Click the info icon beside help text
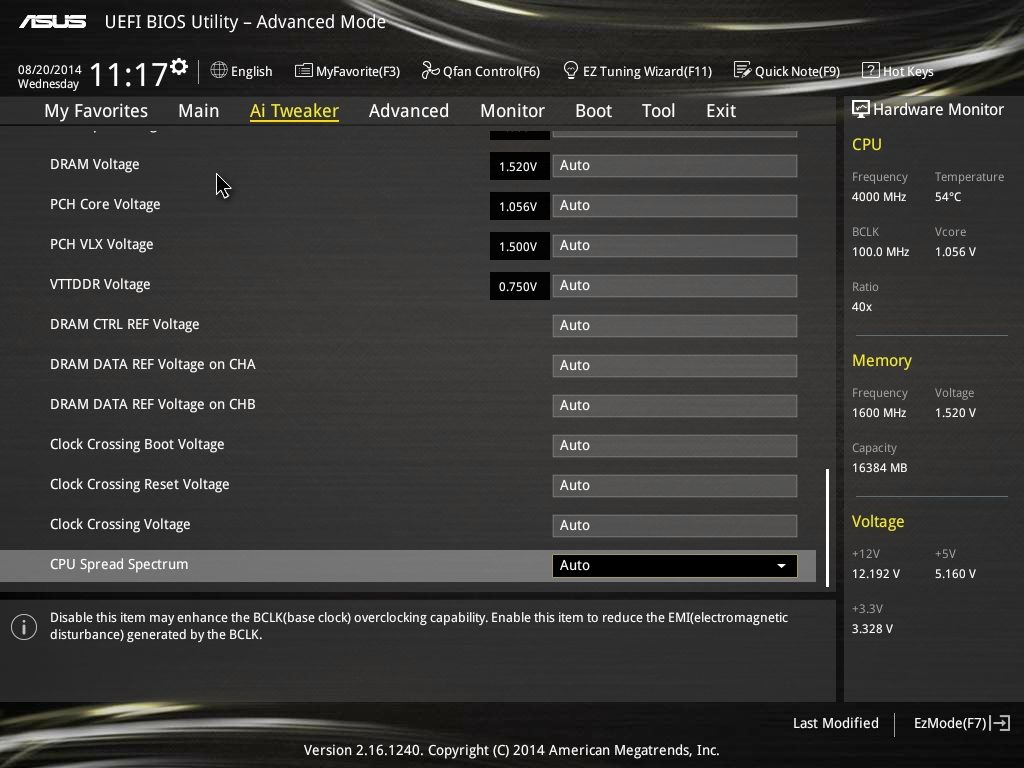The height and width of the screenshot is (768, 1024). pyautogui.click(x=24, y=627)
